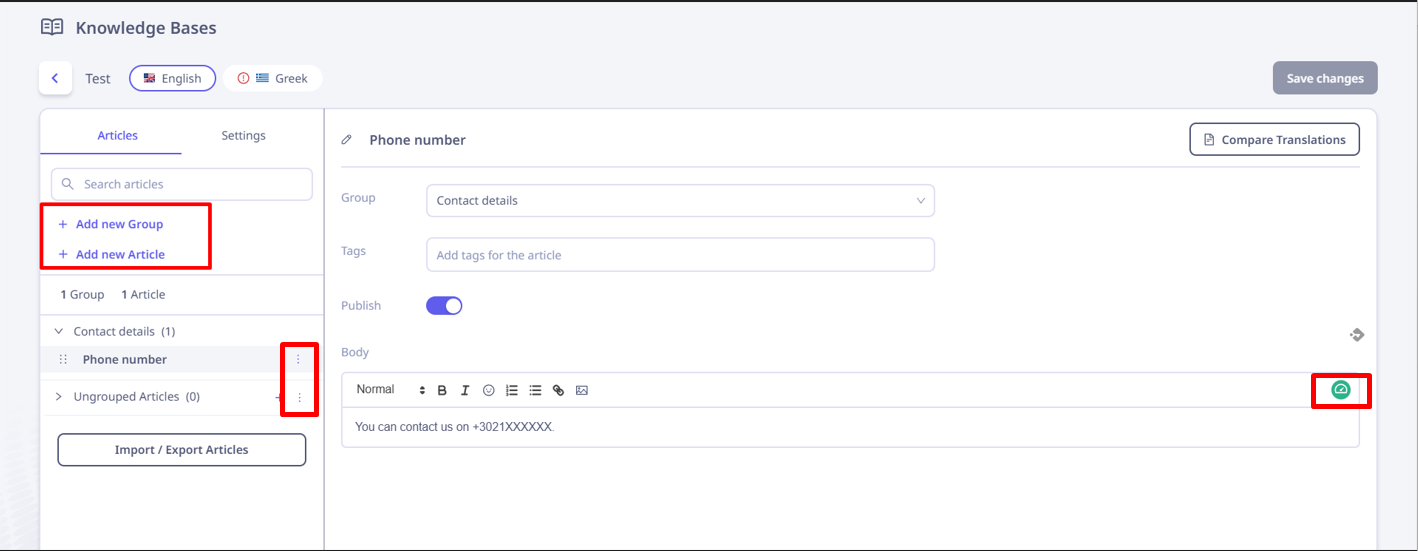
Task: Switch to the Settings tab
Action: 244,135
